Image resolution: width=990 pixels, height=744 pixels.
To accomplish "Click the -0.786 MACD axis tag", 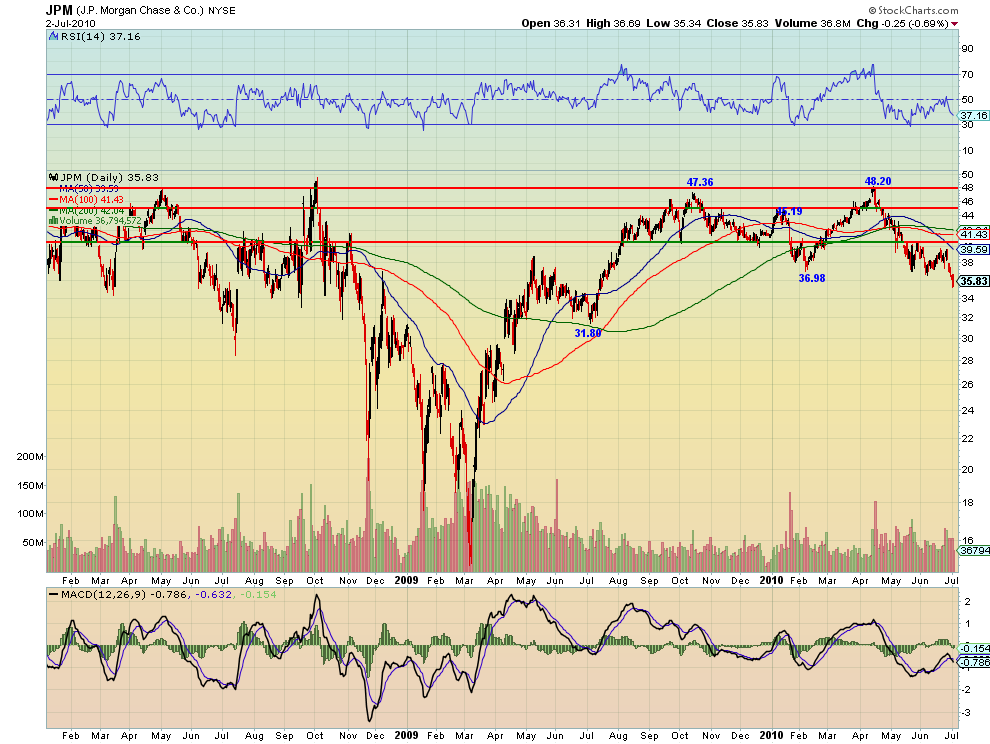I will click(974, 662).
